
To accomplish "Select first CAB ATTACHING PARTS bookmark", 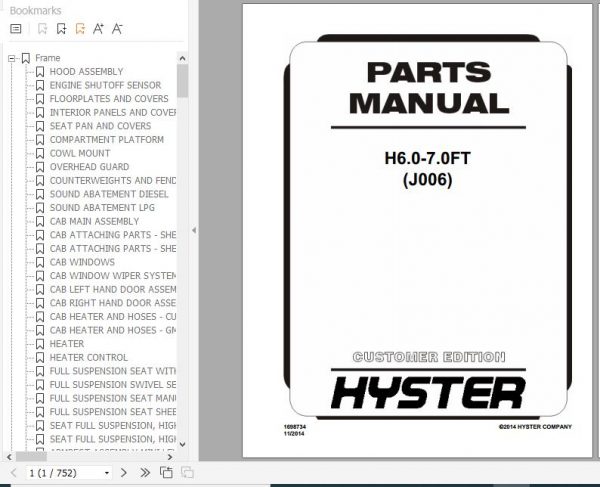I will click(113, 235).
